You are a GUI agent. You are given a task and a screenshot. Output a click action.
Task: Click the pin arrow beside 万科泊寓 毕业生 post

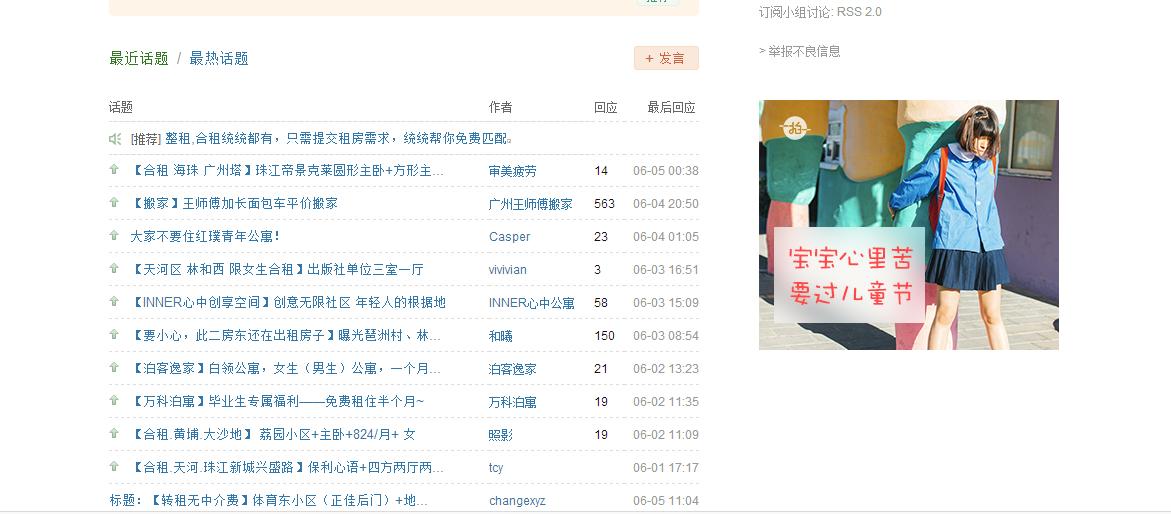tap(114, 400)
